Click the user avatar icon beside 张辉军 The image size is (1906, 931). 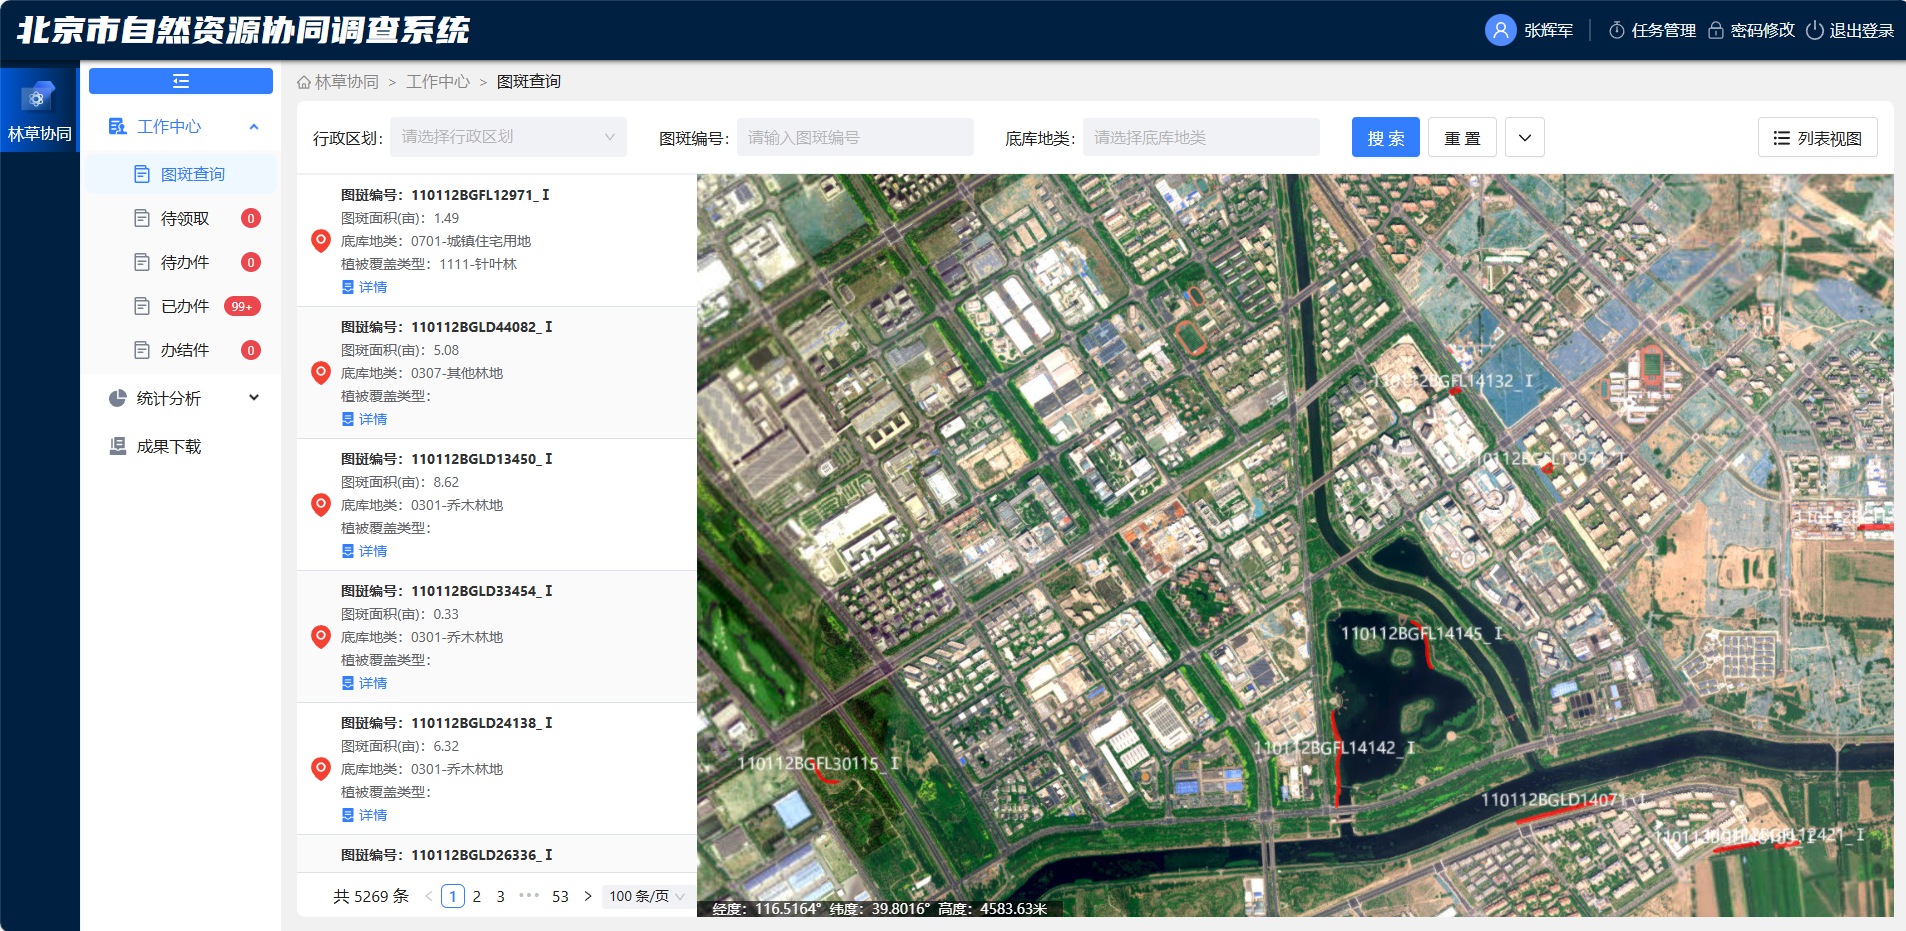click(x=1500, y=30)
